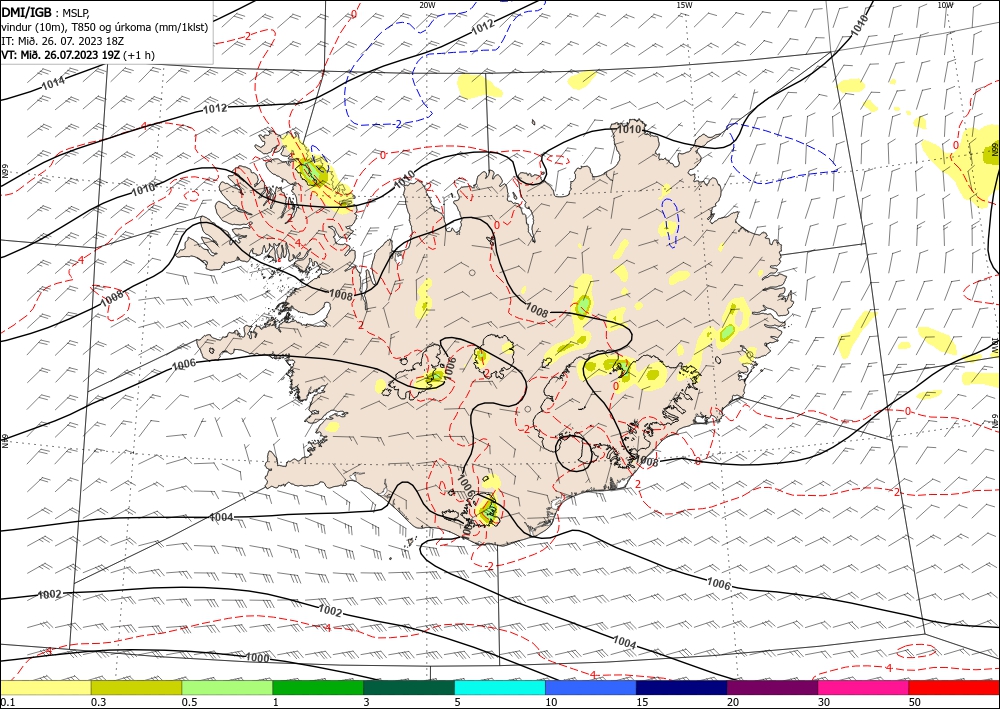Choose the purple 20 mm legend swatch

(x=772, y=687)
